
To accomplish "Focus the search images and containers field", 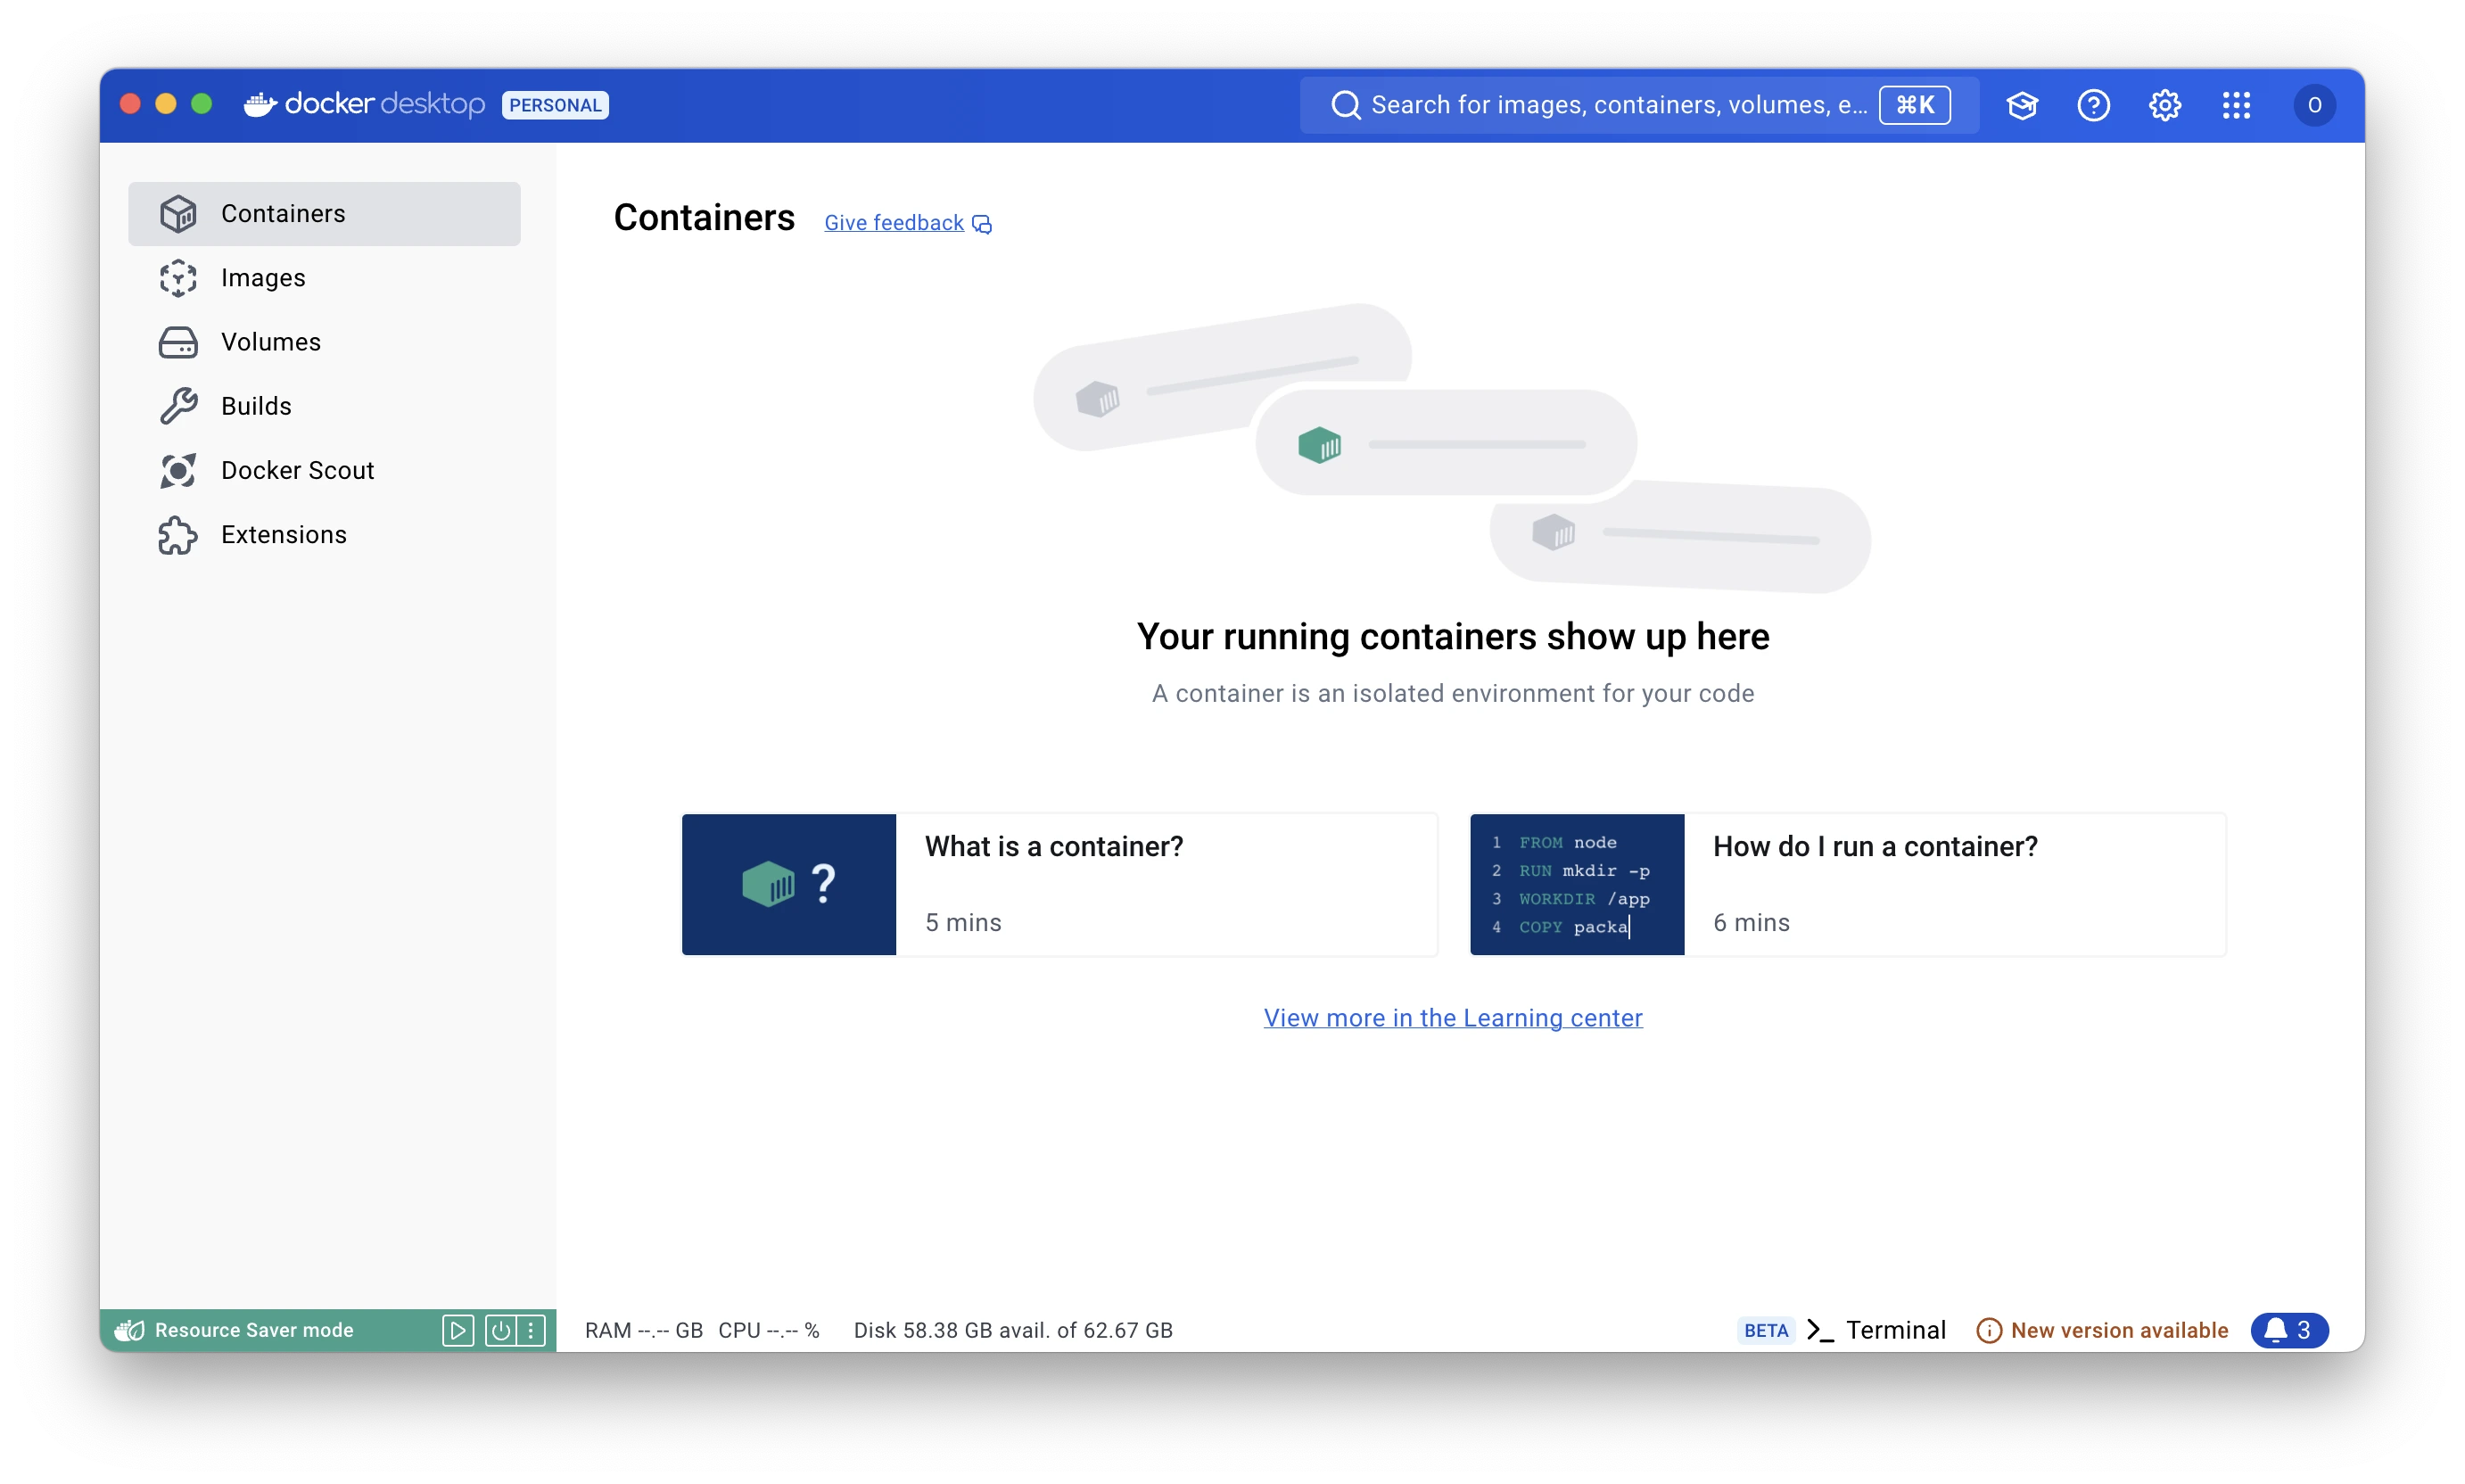I will pos(1638,105).
